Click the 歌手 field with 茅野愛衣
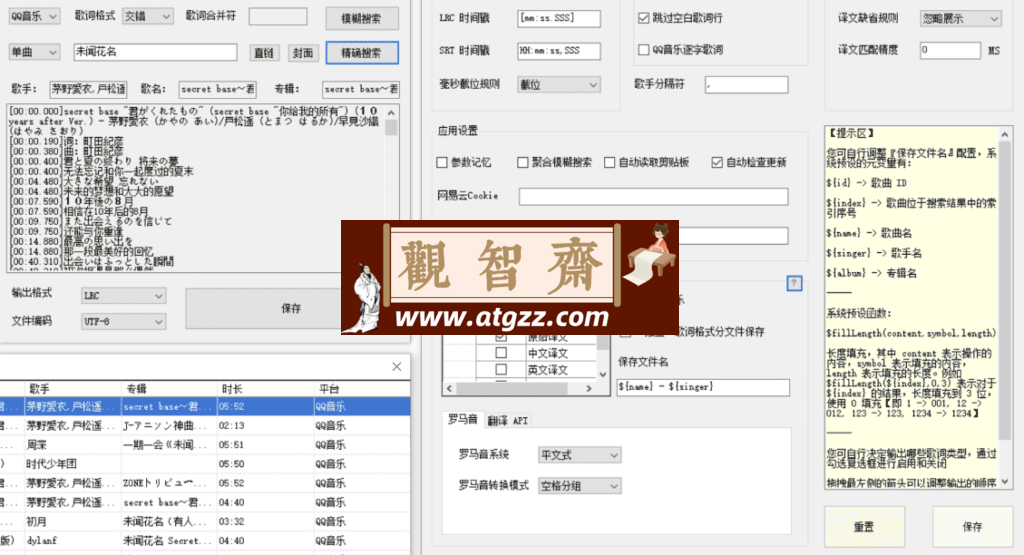This screenshot has height=555, width=1024. (88, 89)
